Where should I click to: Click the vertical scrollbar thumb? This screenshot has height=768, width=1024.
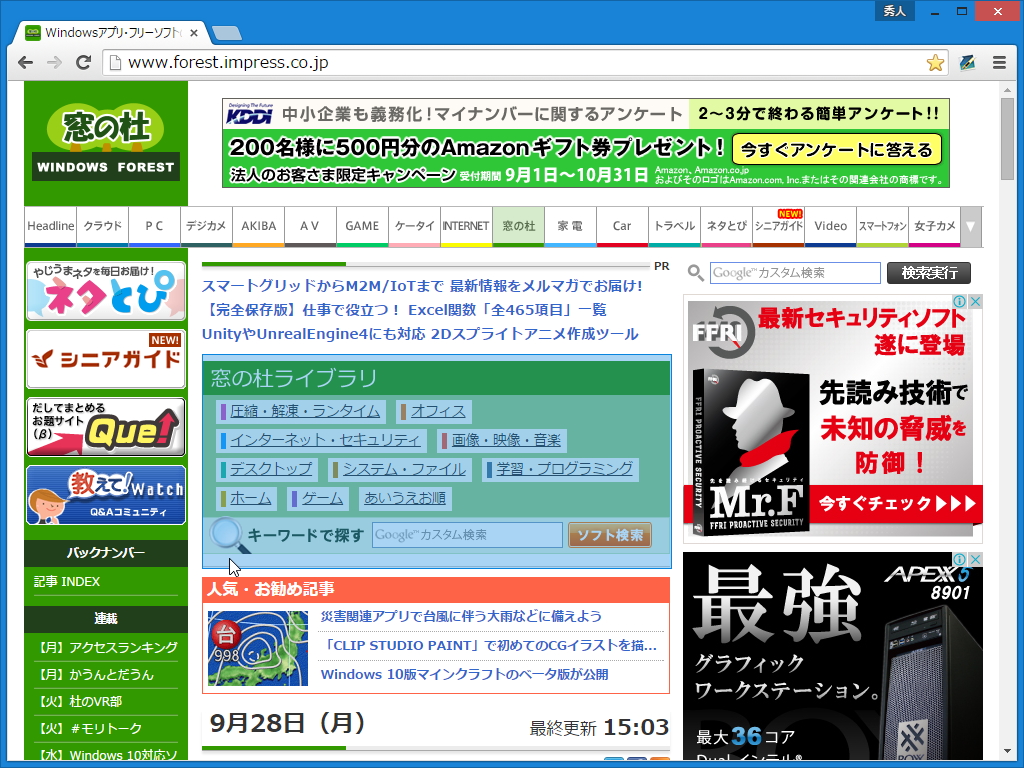point(1007,138)
